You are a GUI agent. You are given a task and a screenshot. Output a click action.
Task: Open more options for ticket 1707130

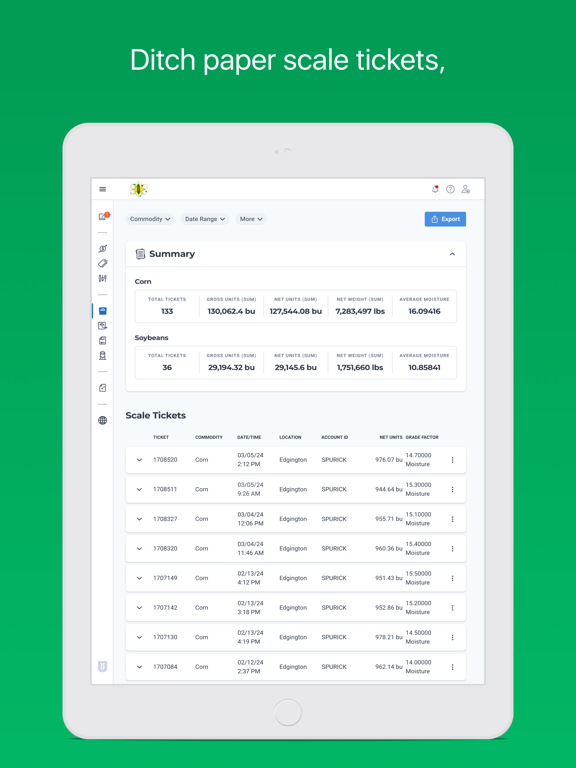[452, 637]
